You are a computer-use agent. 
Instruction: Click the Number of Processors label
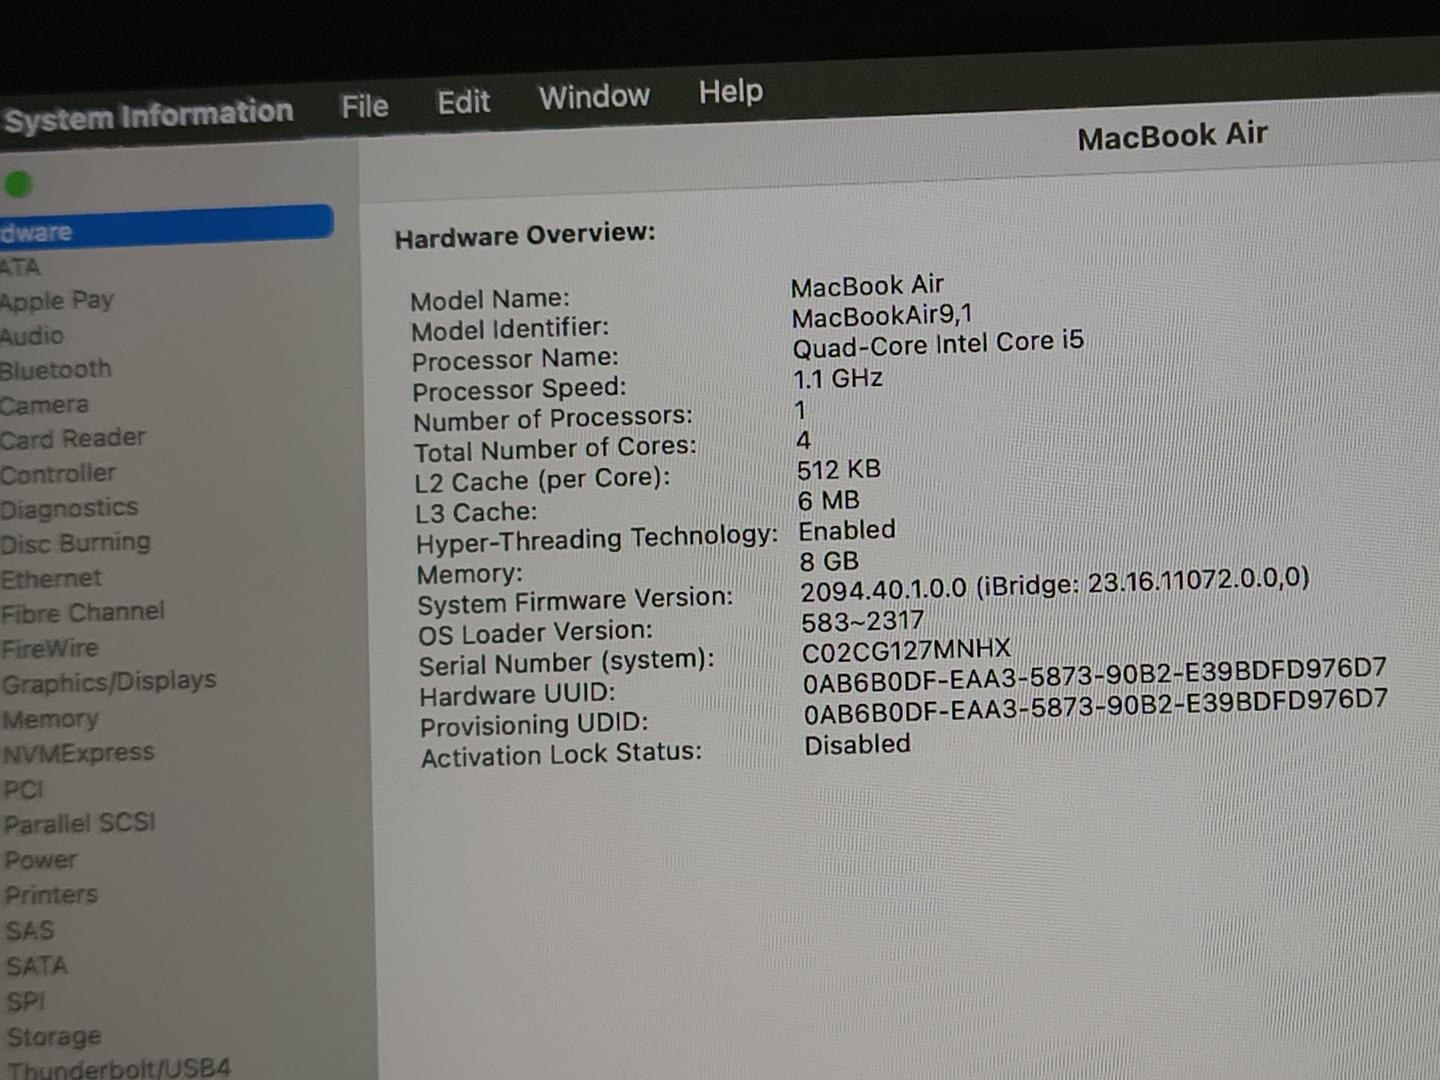pyautogui.click(x=553, y=419)
